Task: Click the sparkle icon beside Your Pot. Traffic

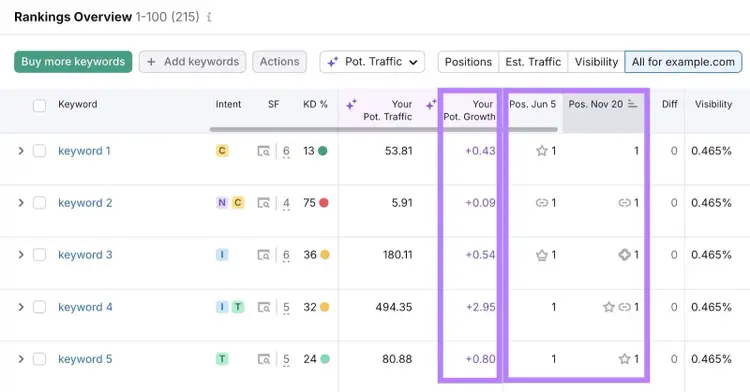Action: [x=352, y=104]
